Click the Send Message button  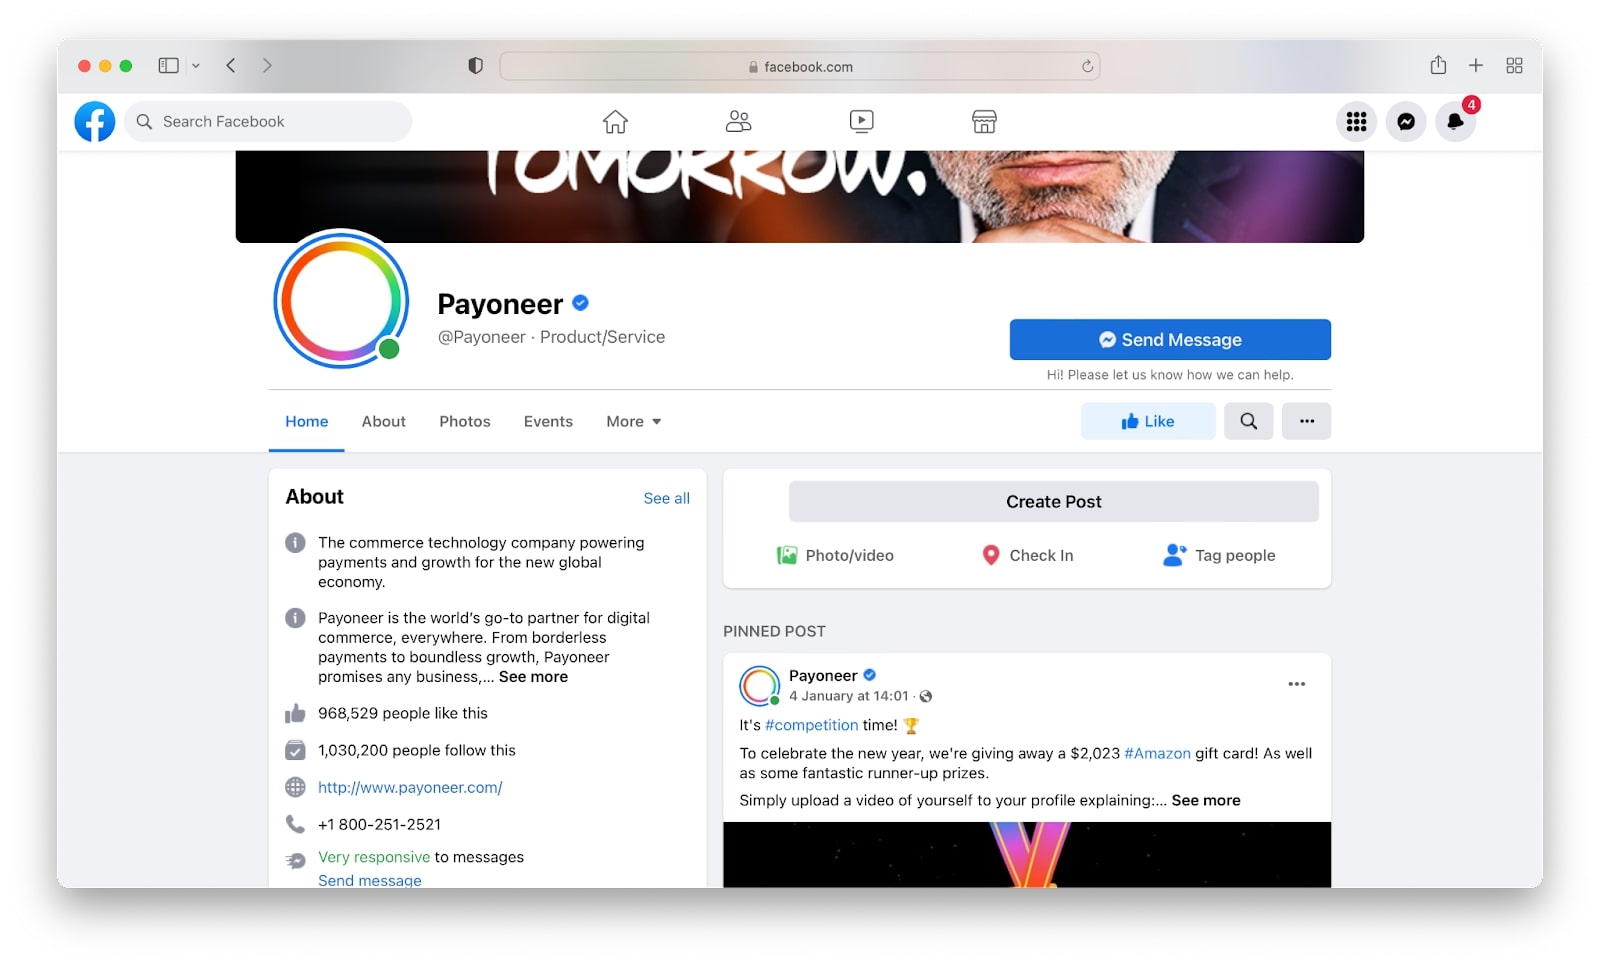[x=1170, y=340]
